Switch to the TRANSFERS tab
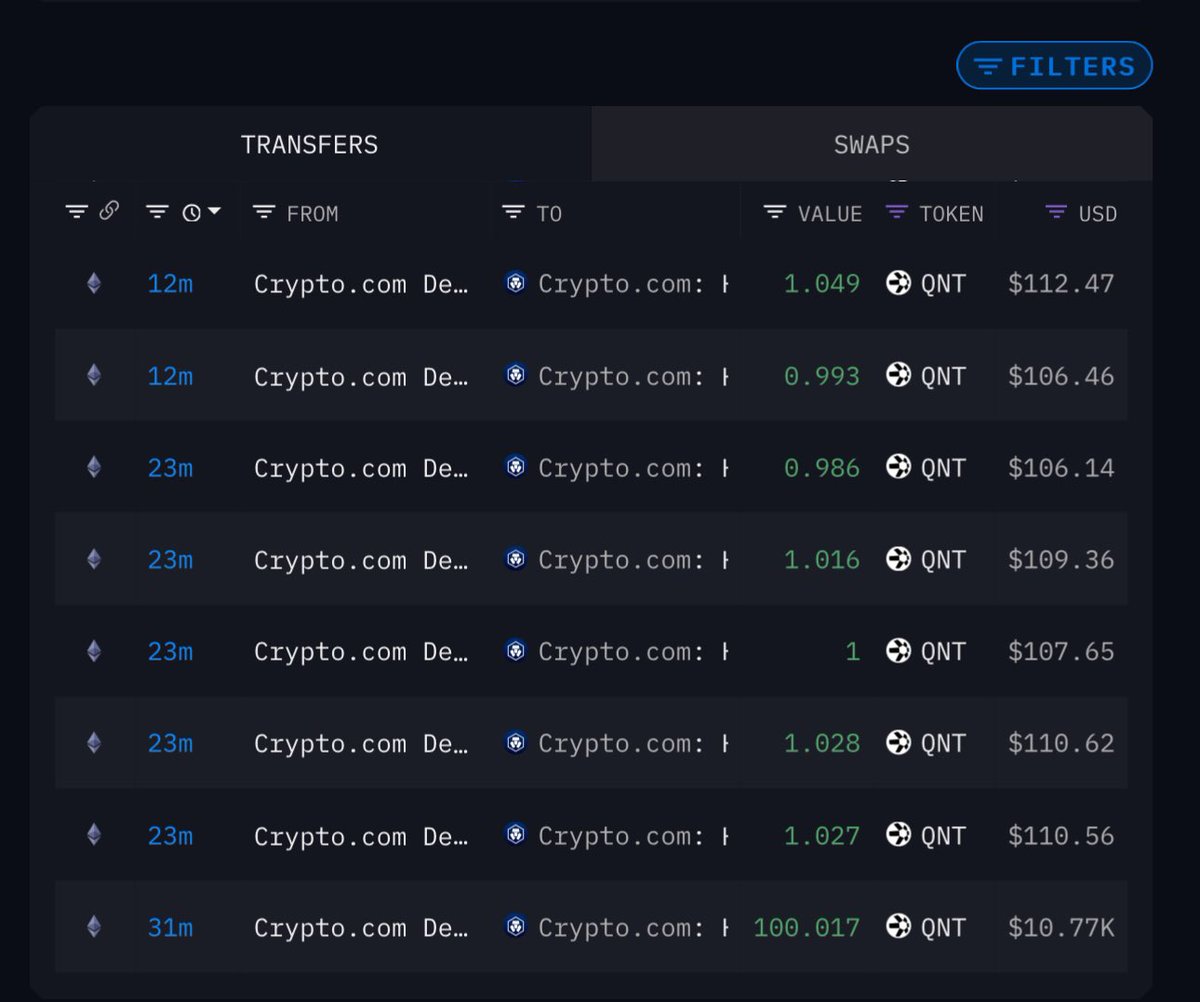This screenshot has height=1002, width=1200. [x=310, y=144]
